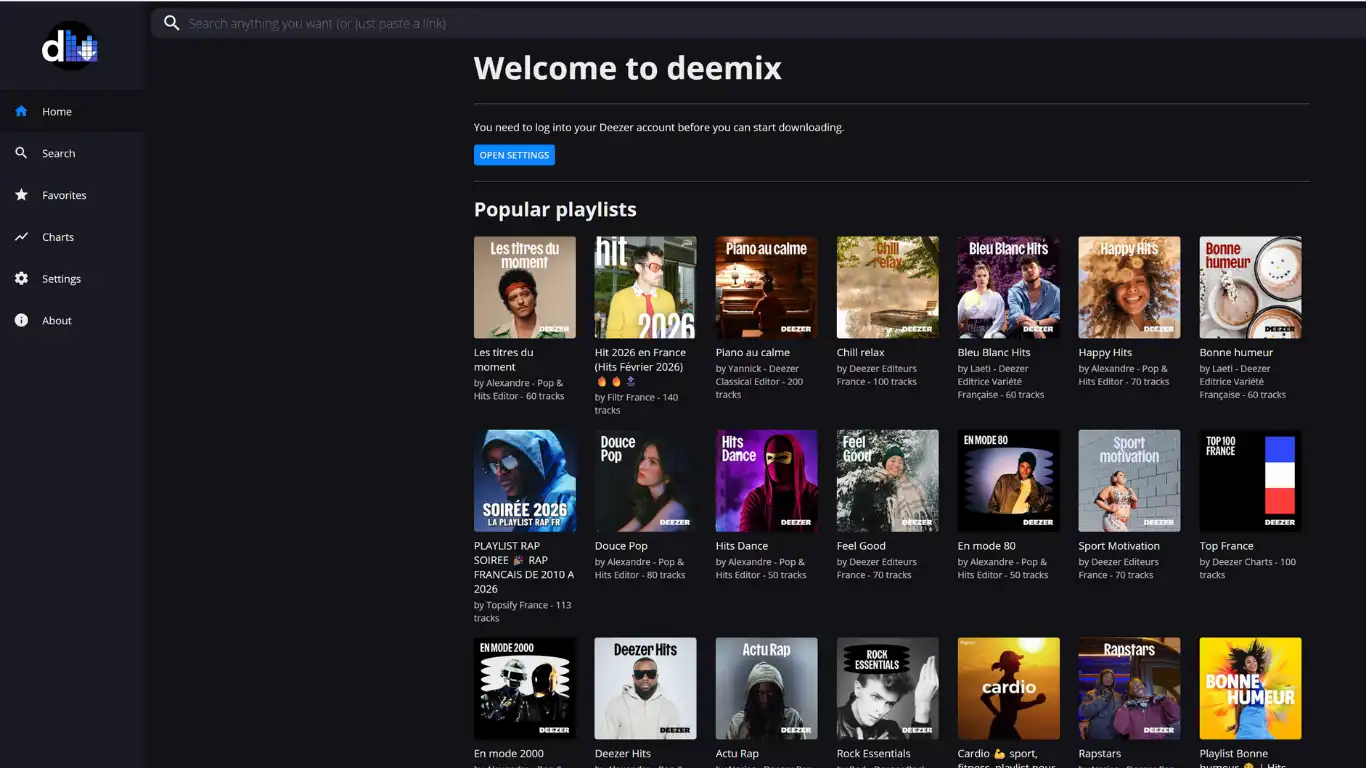The image size is (1366, 768).
Task: Open the Sport Motivation playlist
Action: (x=1129, y=480)
